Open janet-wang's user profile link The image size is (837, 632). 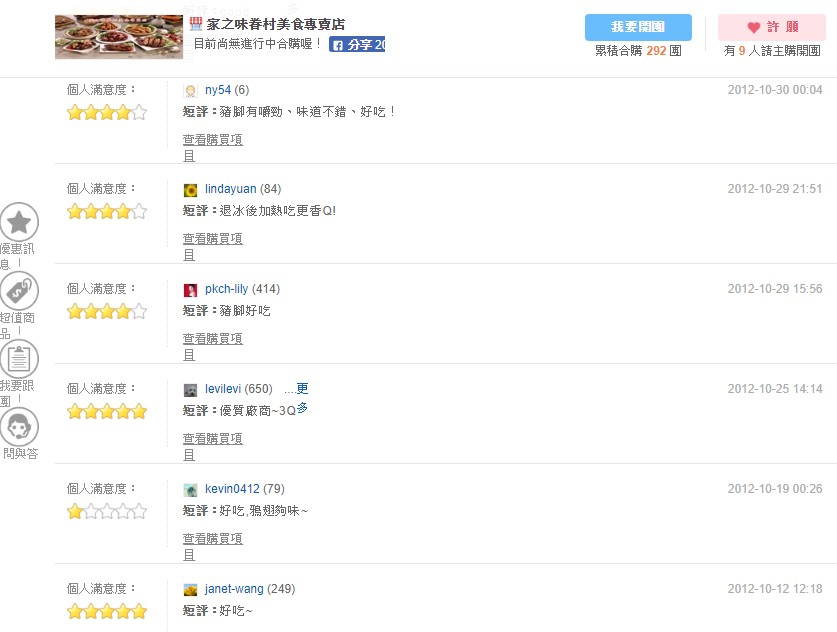(x=235, y=589)
